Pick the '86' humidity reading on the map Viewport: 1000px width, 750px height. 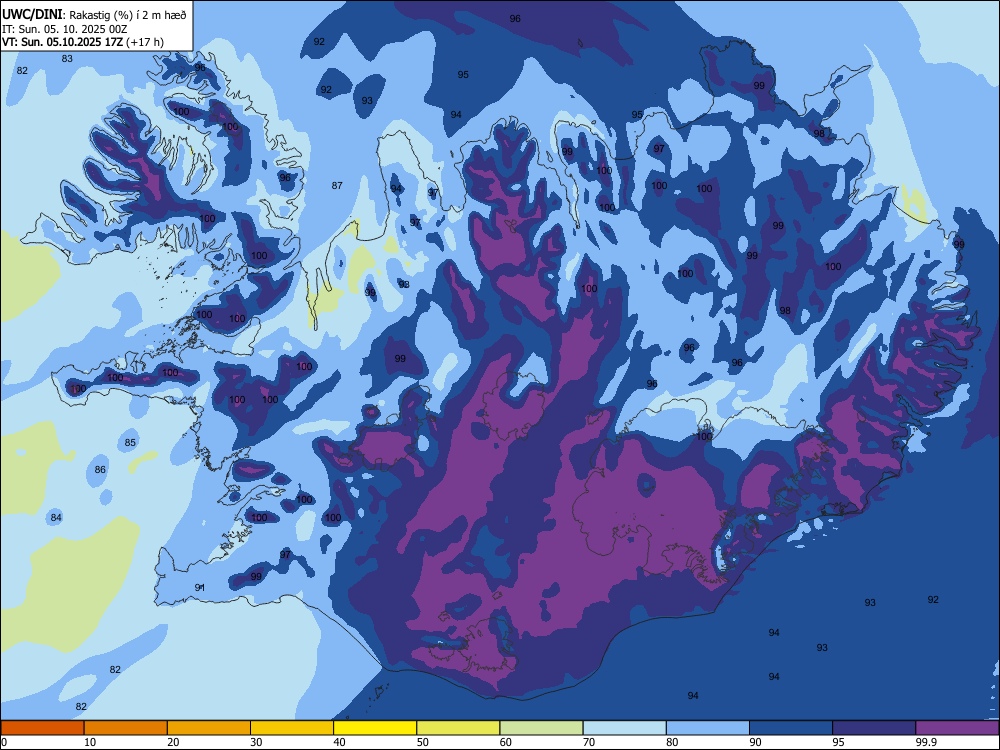[x=100, y=470]
